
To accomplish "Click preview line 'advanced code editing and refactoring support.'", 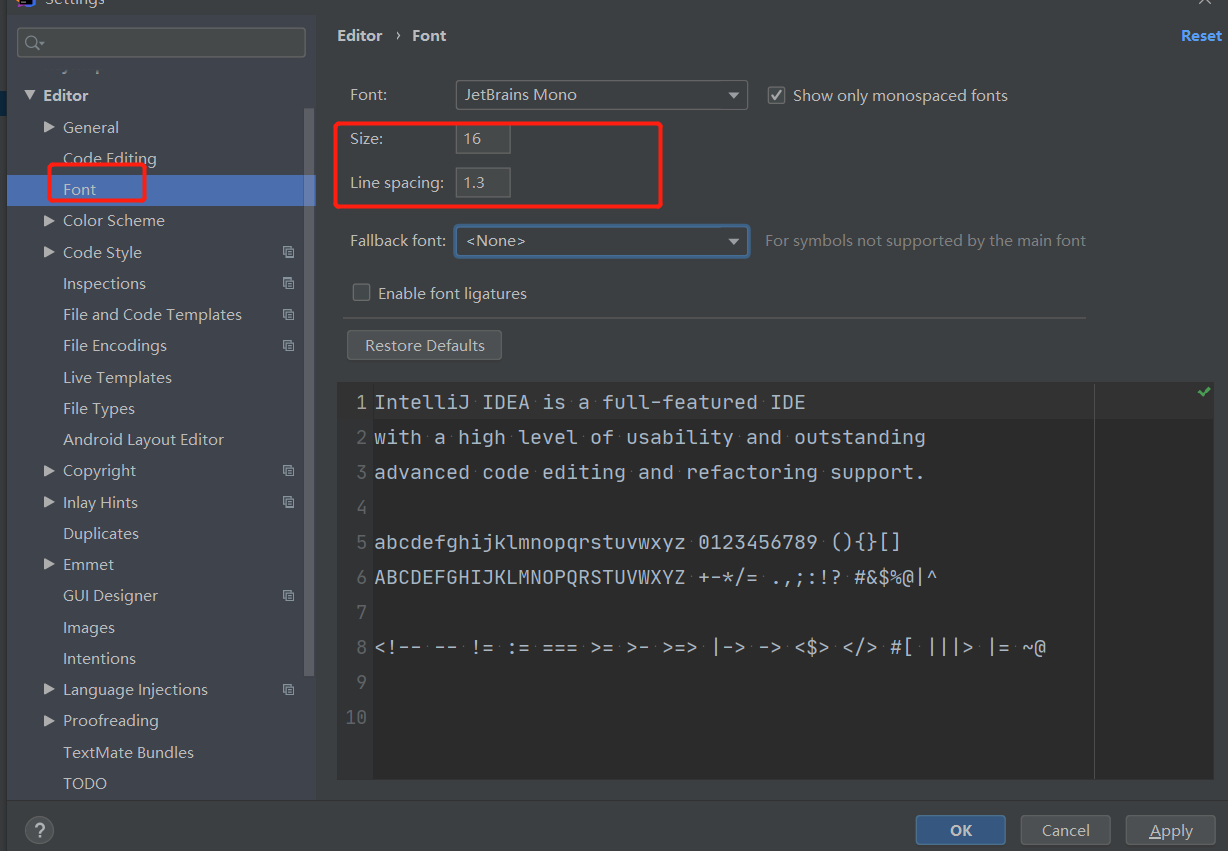I will coord(650,472).
